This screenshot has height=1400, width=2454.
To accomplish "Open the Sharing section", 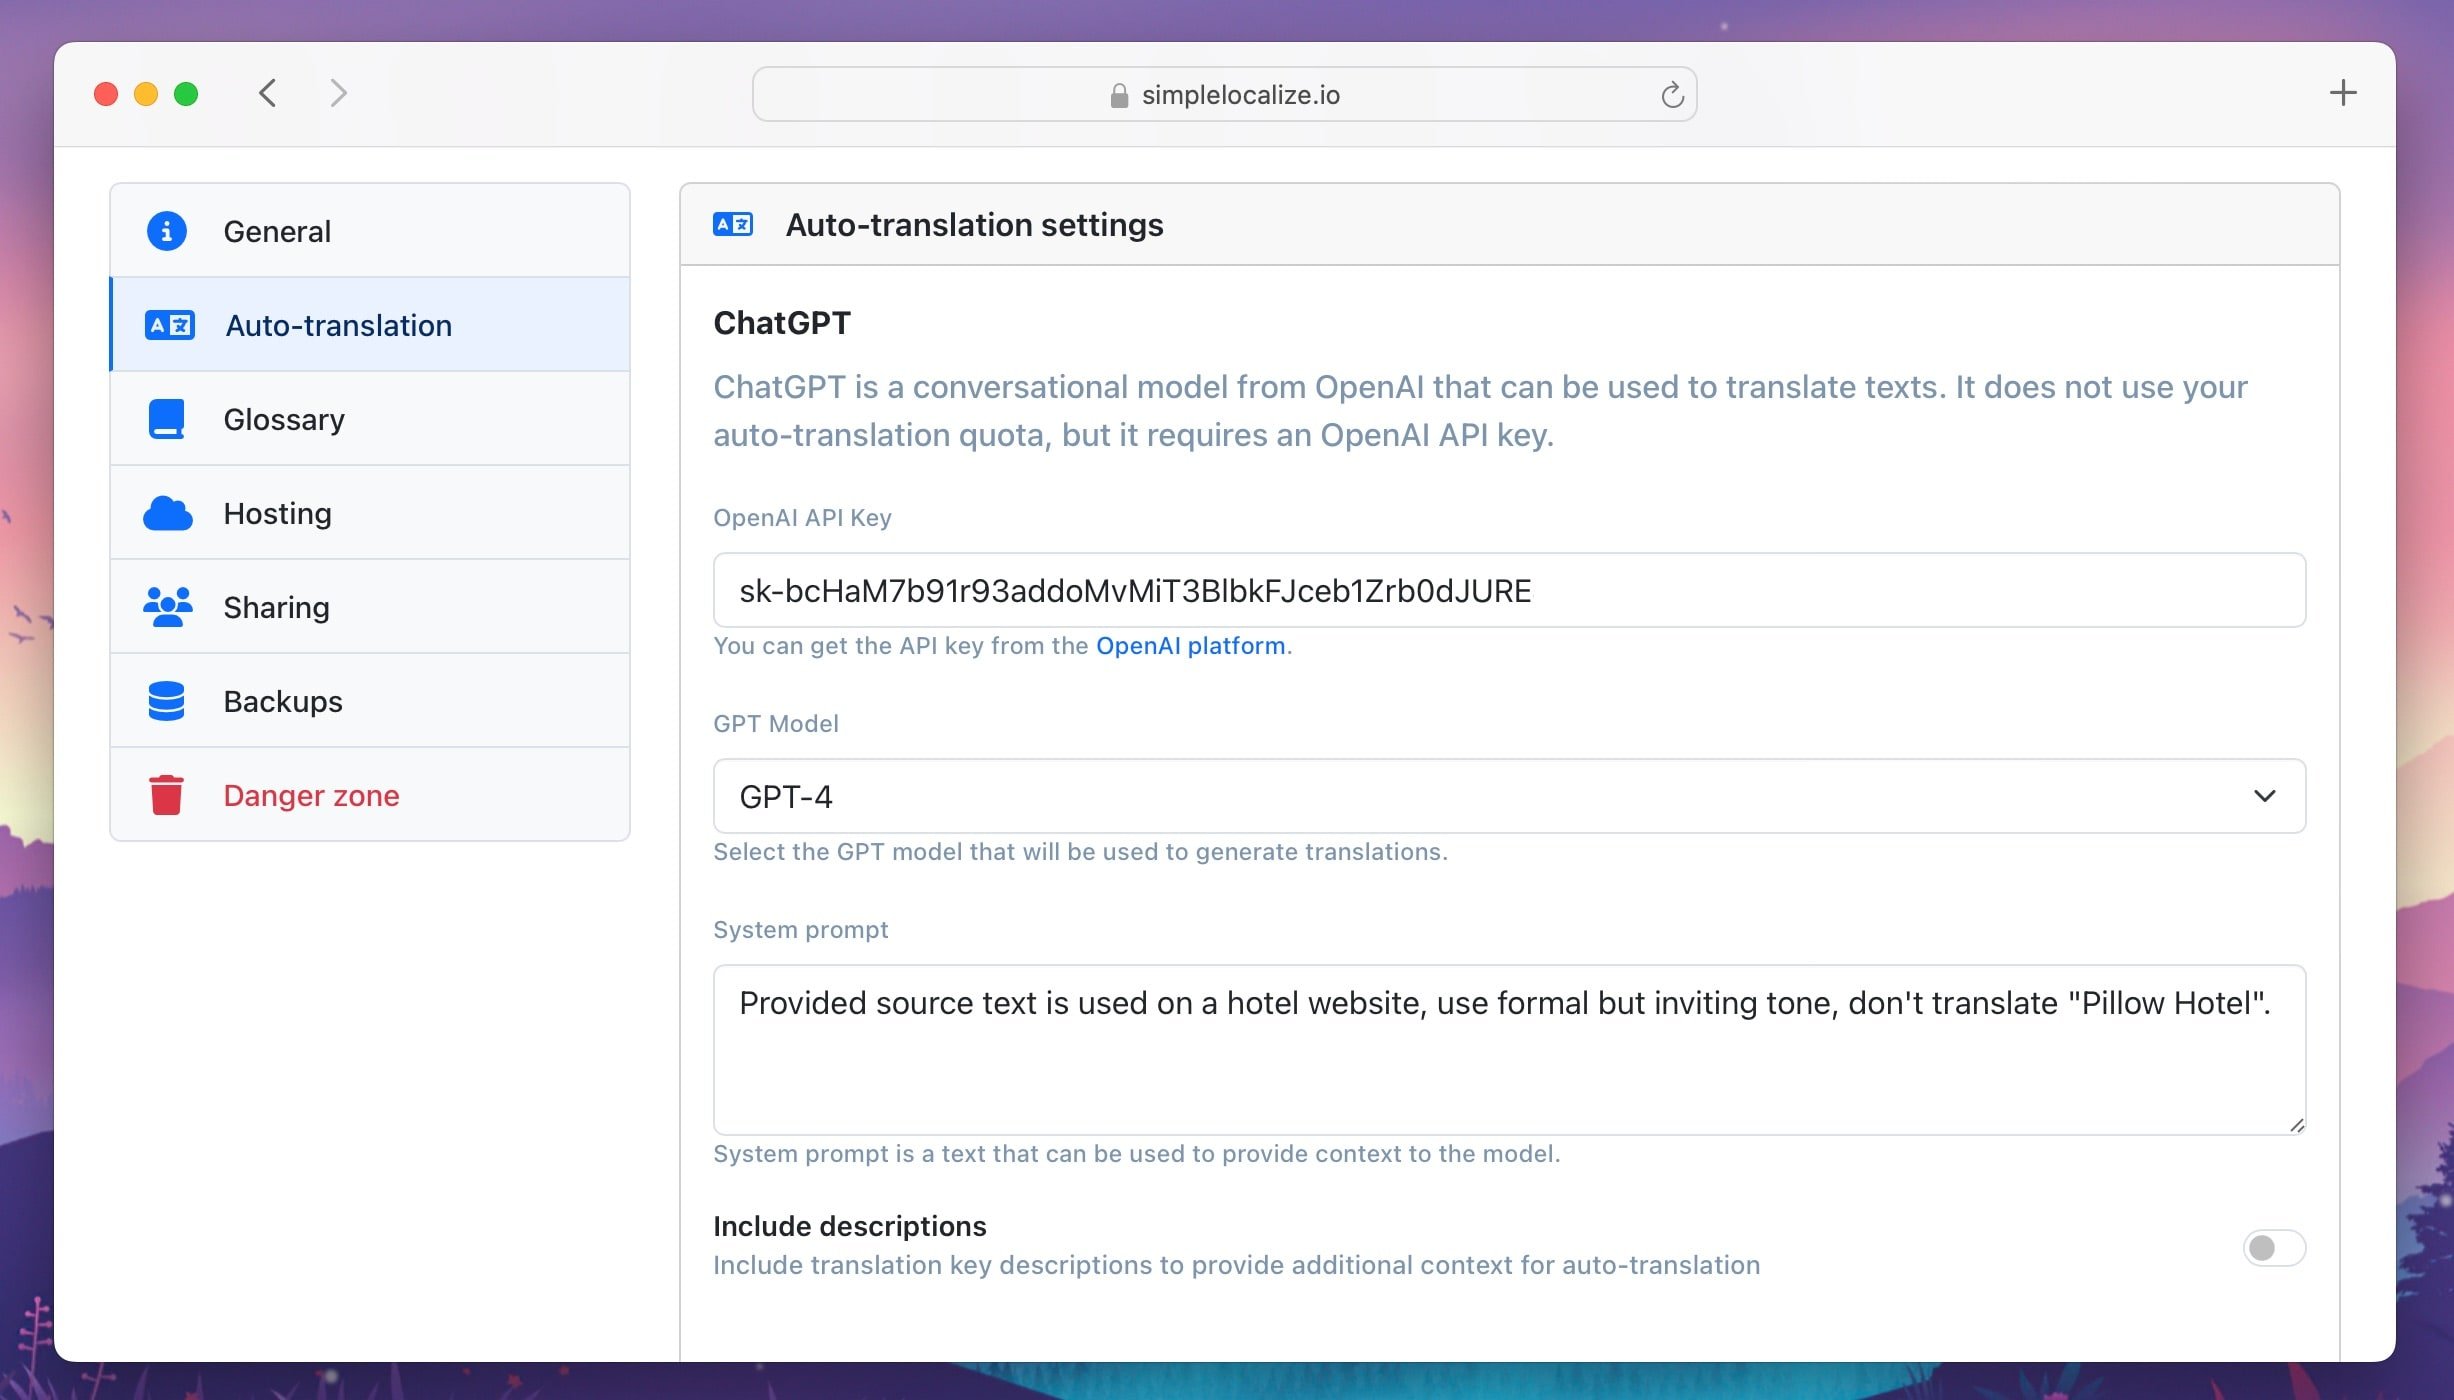I will pyautogui.click(x=370, y=607).
